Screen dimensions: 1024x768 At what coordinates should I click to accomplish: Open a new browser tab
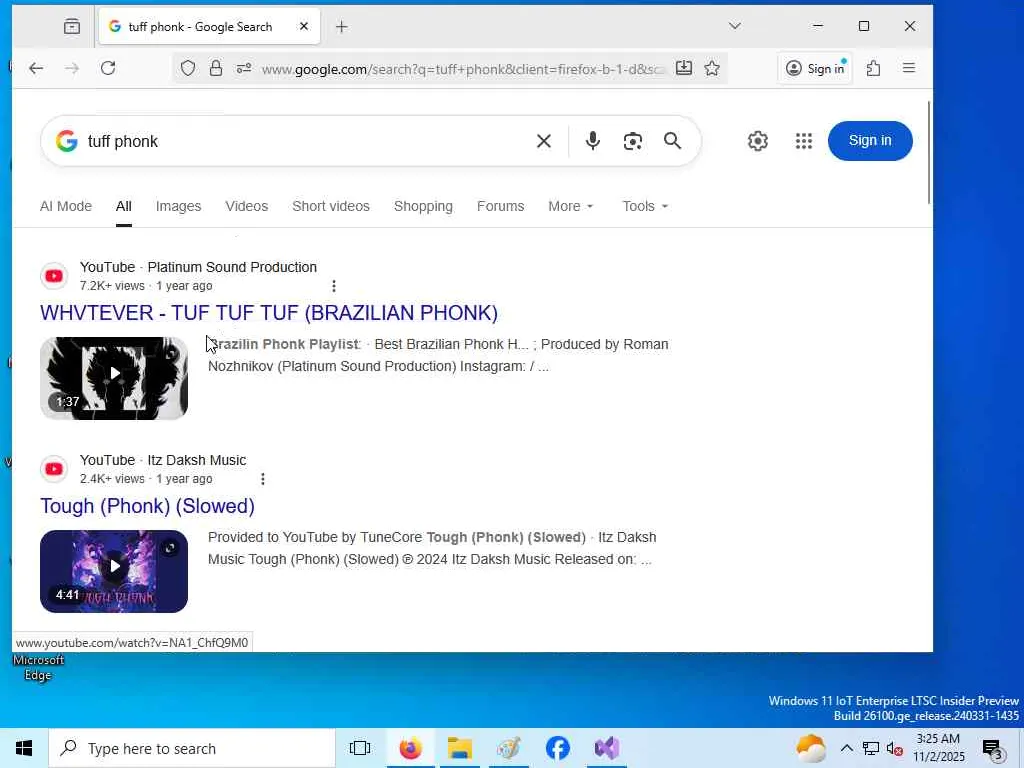pos(342,27)
